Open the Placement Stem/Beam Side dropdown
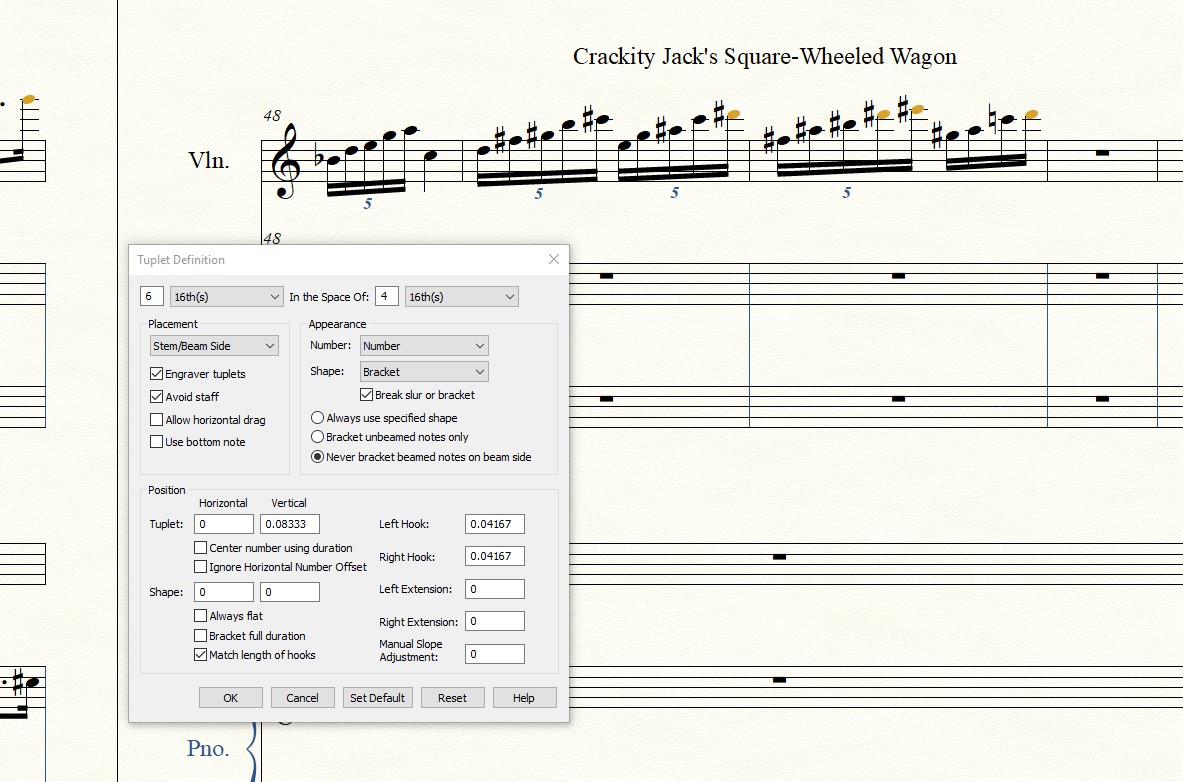1183x782 pixels. pos(214,346)
